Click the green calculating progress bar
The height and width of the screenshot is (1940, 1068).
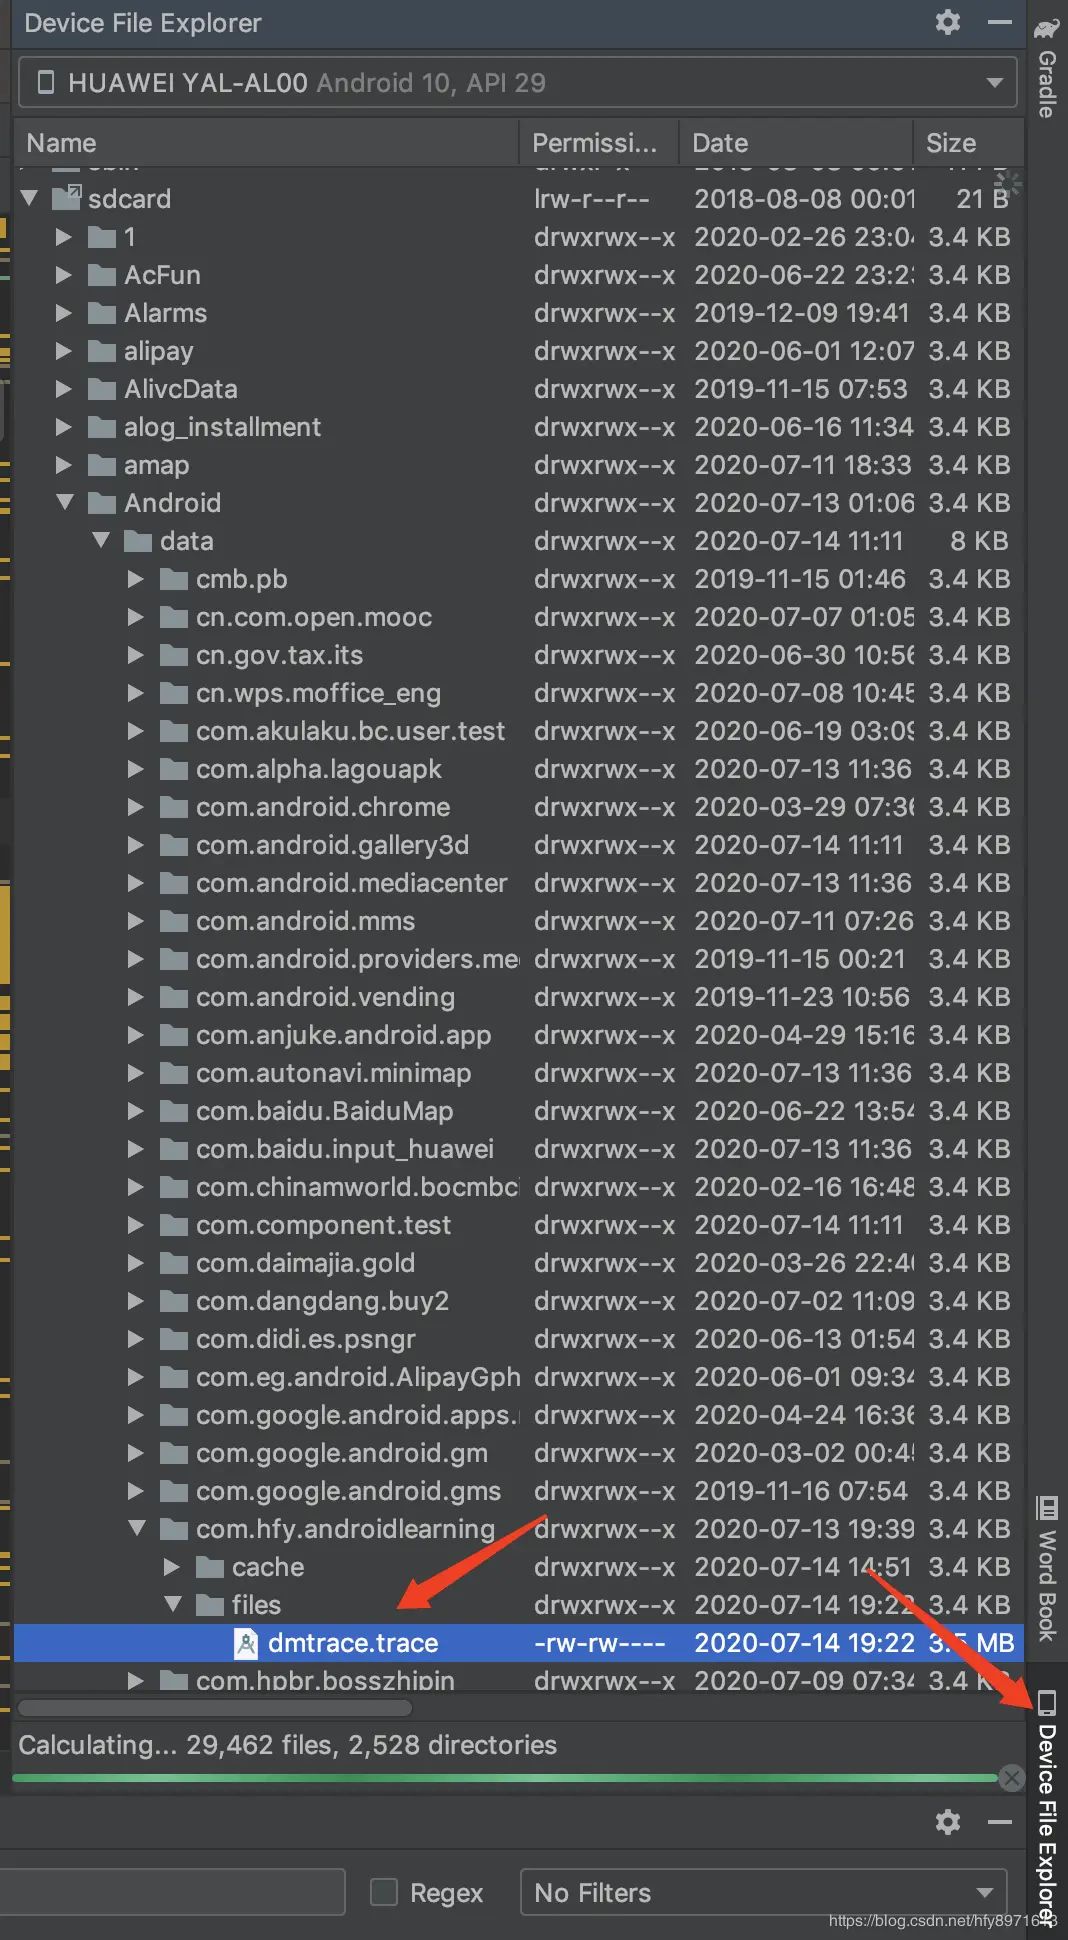[x=505, y=1778]
